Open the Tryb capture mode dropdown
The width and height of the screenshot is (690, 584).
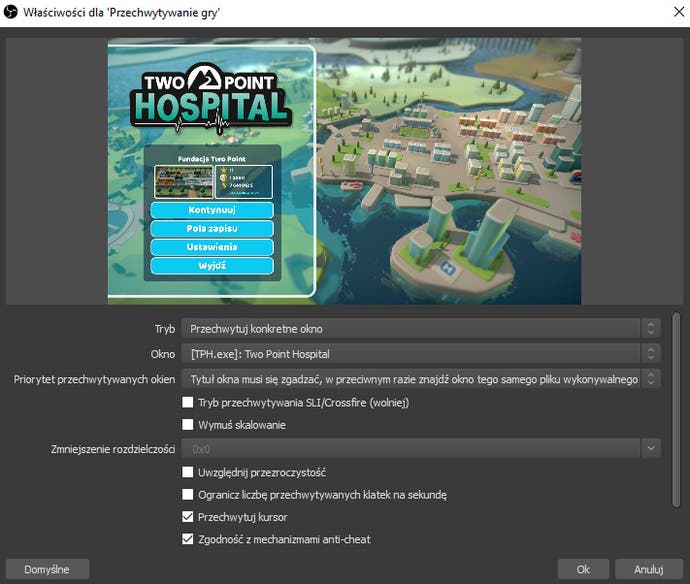click(x=421, y=328)
